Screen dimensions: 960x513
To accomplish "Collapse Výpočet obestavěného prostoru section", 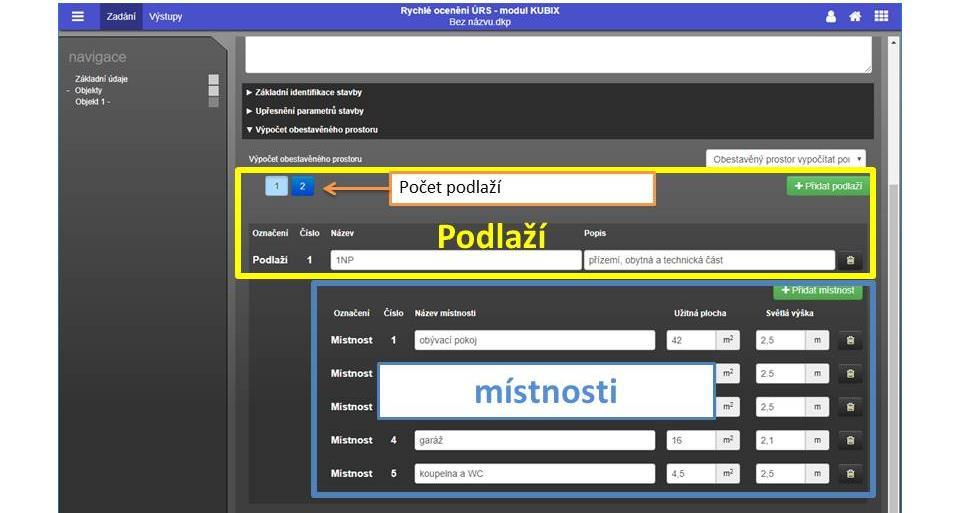I will tap(312, 130).
